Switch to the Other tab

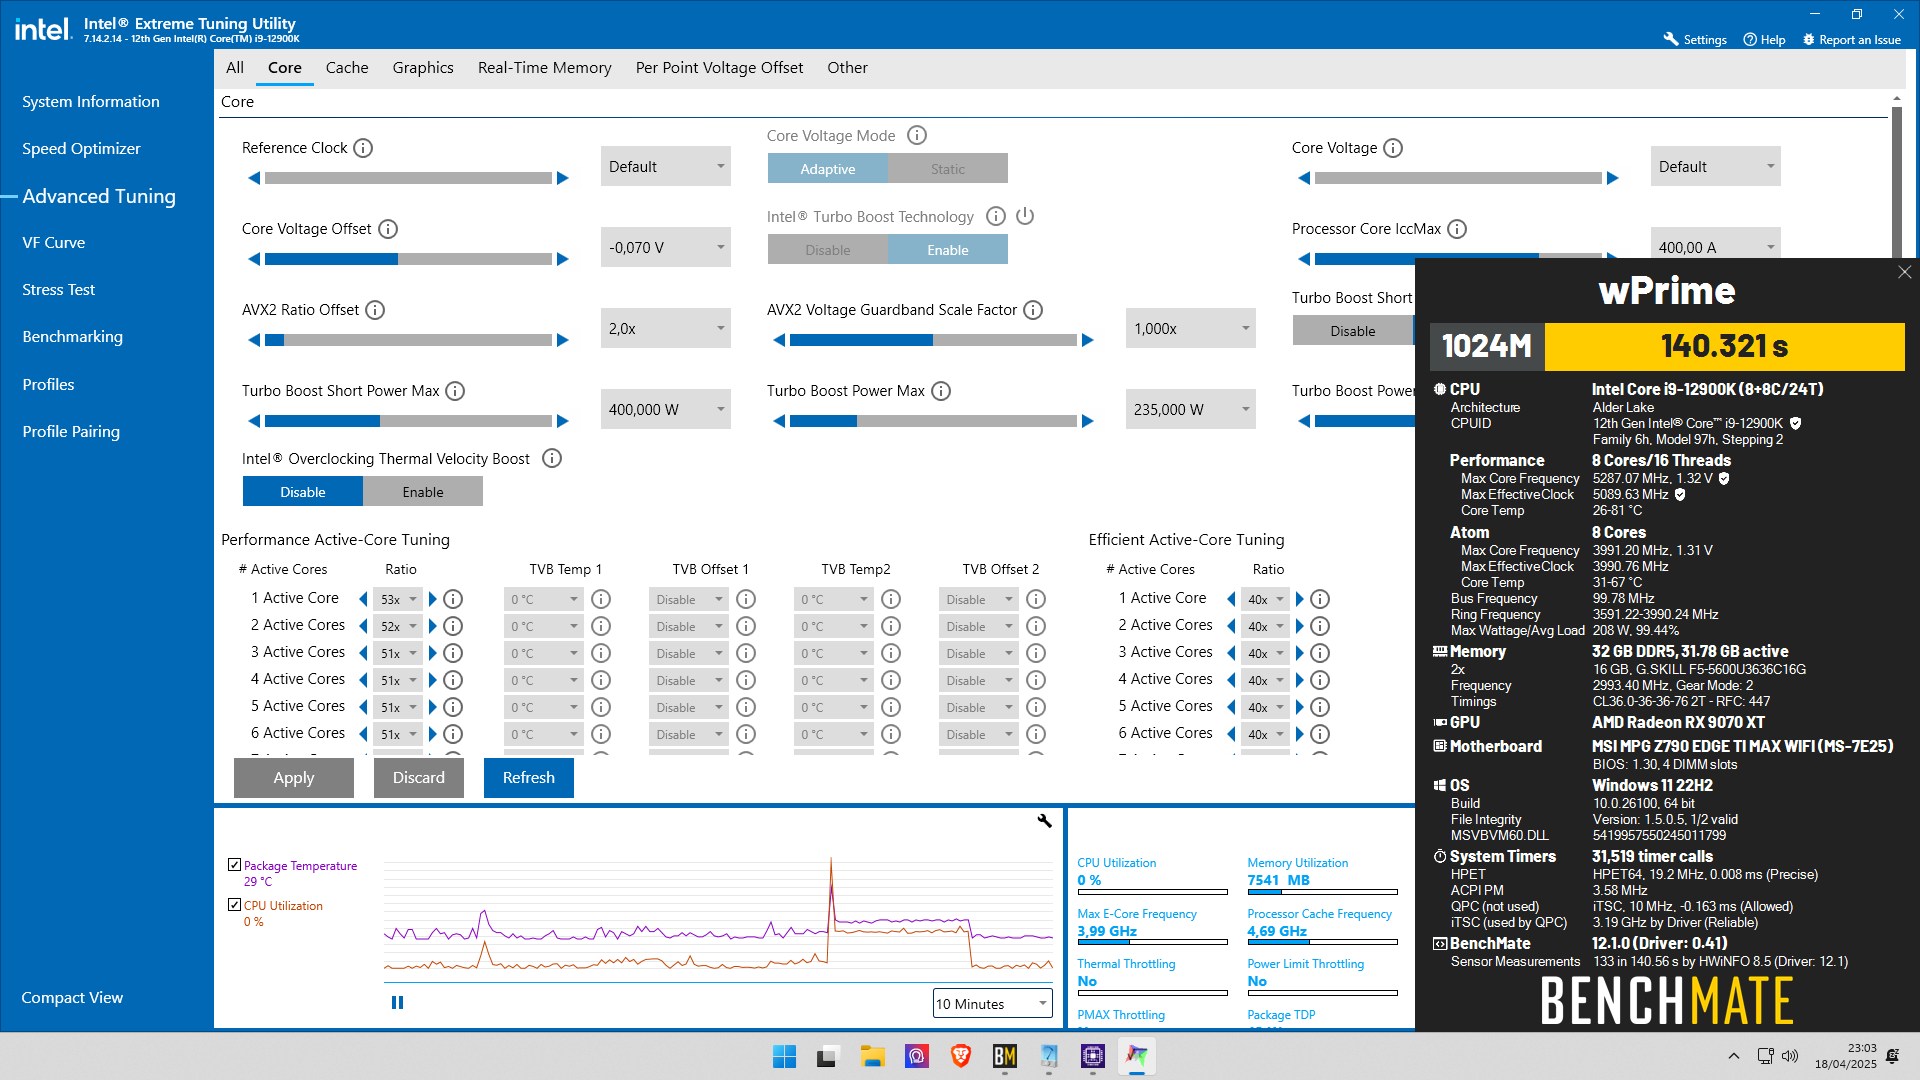tap(847, 67)
